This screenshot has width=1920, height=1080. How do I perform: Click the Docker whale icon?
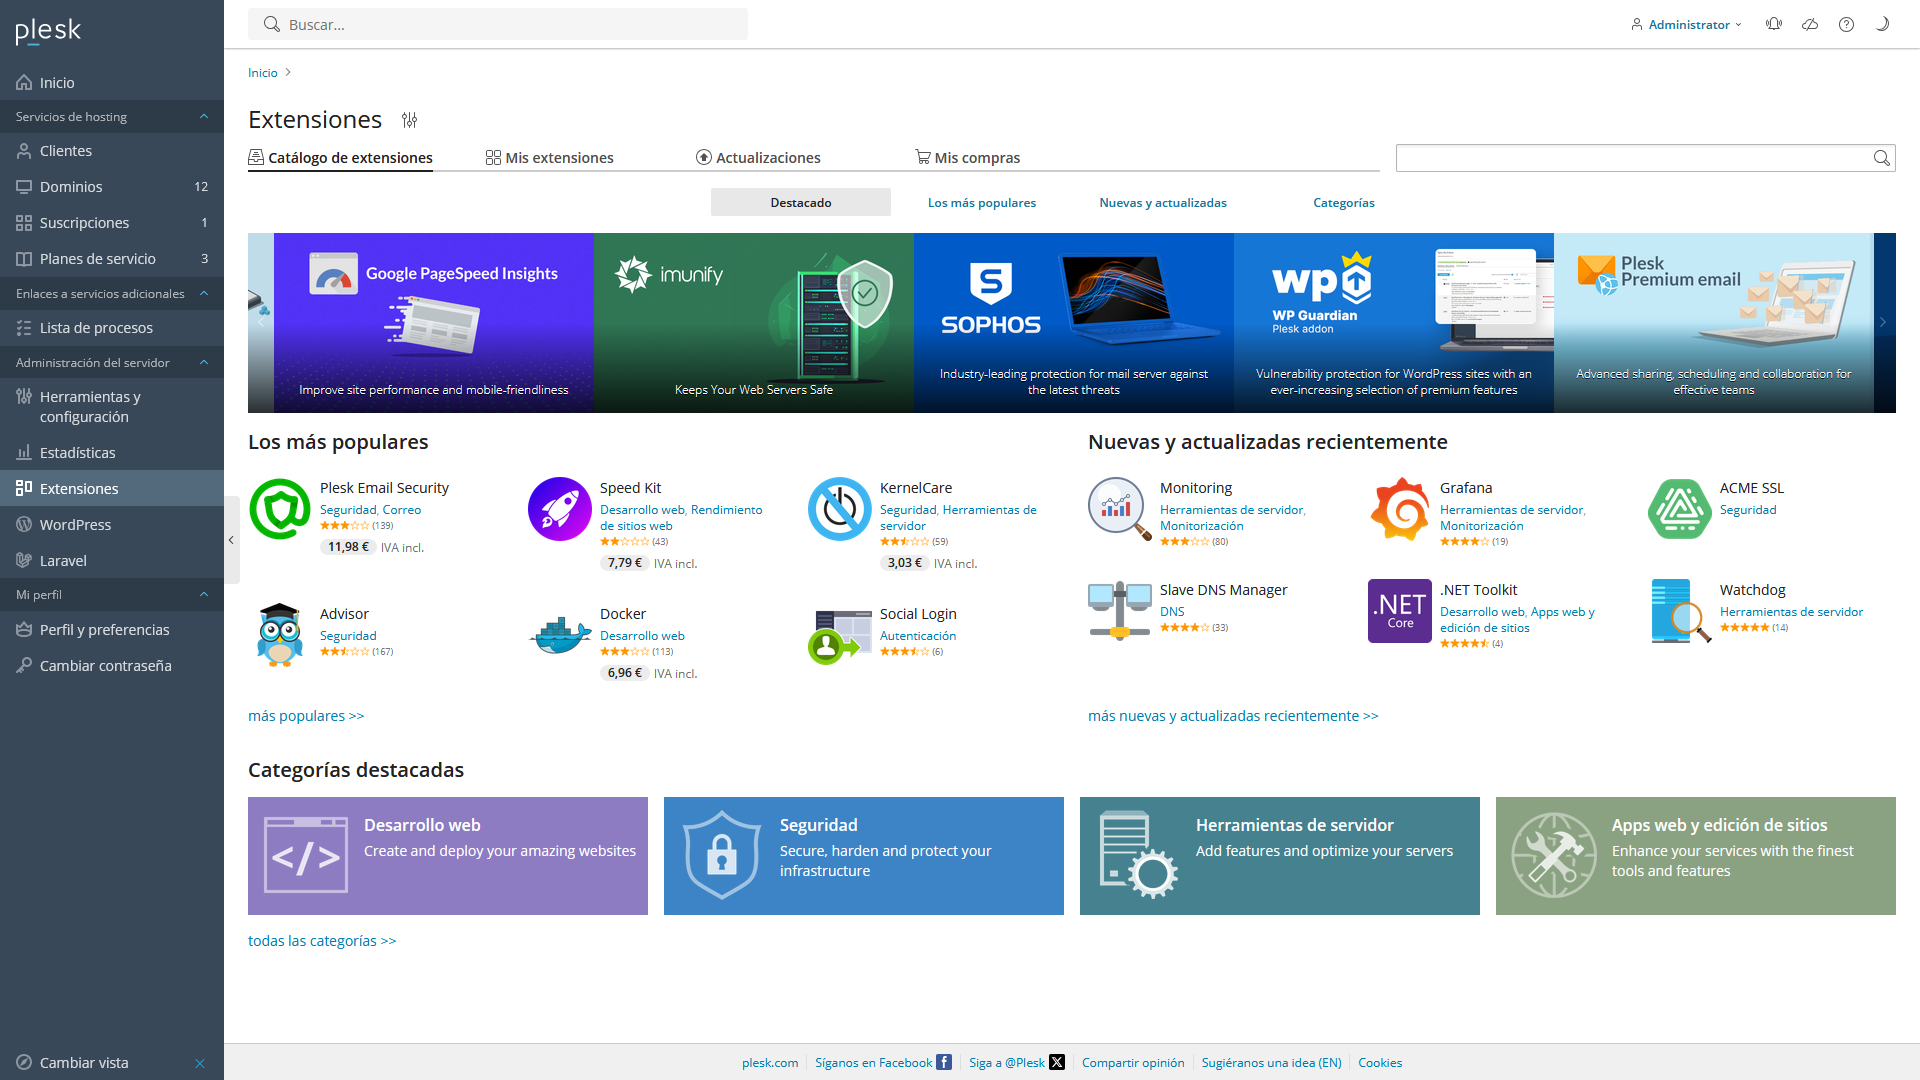coord(560,635)
